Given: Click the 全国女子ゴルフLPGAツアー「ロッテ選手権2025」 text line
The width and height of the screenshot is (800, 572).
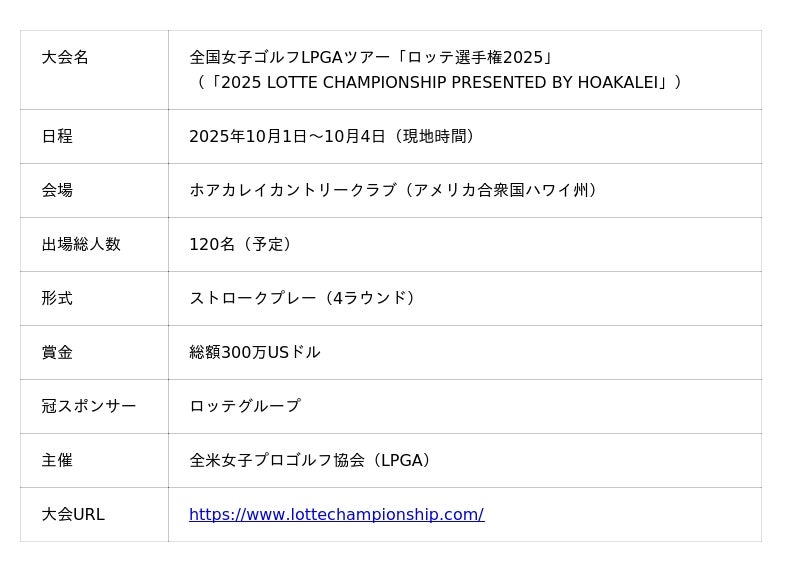Looking at the screenshot, I should pyautogui.click(x=371, y=58).
